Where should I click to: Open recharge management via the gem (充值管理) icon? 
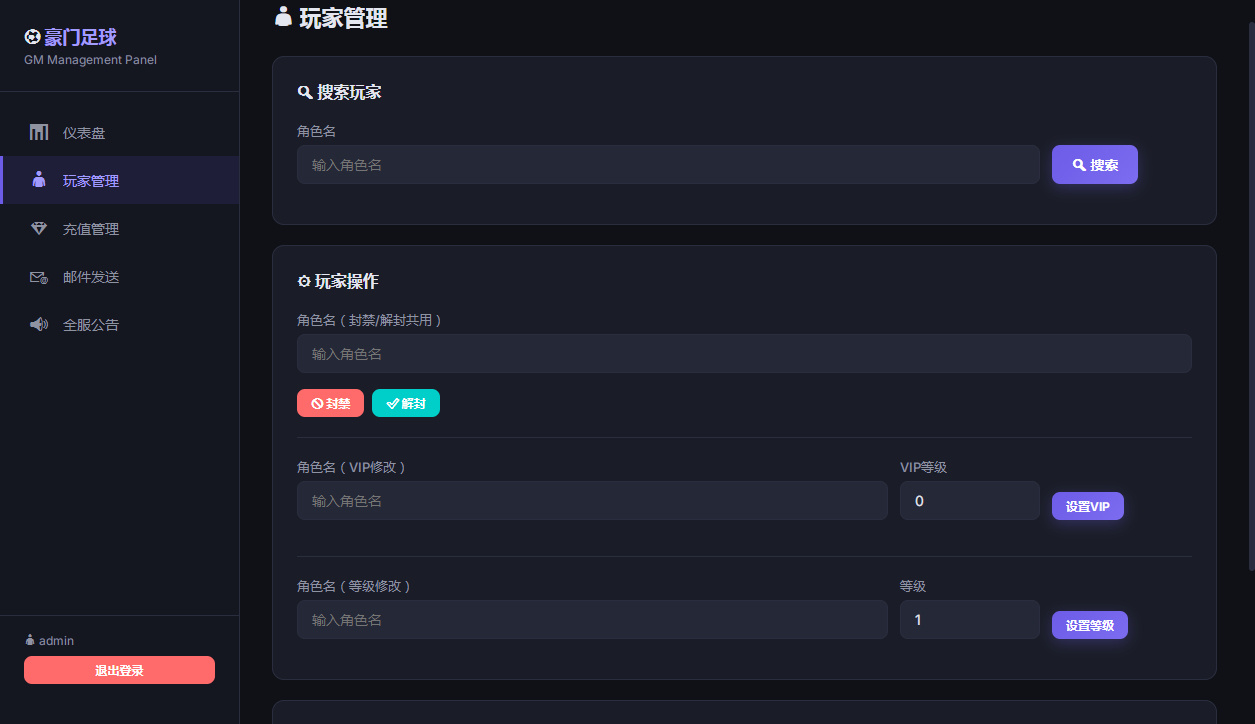pos(38,228)
